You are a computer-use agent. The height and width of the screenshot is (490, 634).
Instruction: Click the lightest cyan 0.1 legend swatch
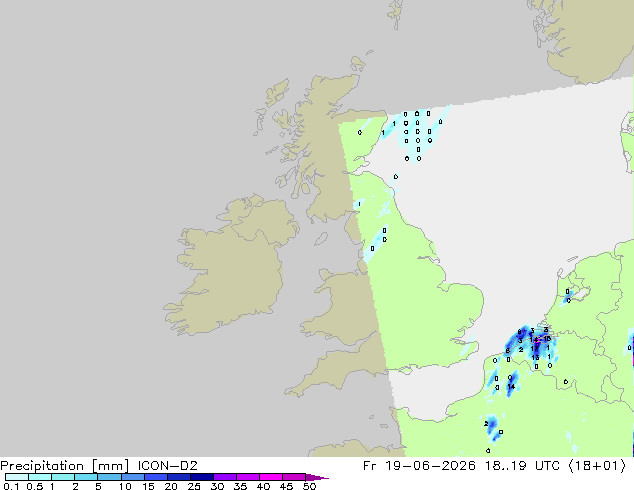pos(17,477)
